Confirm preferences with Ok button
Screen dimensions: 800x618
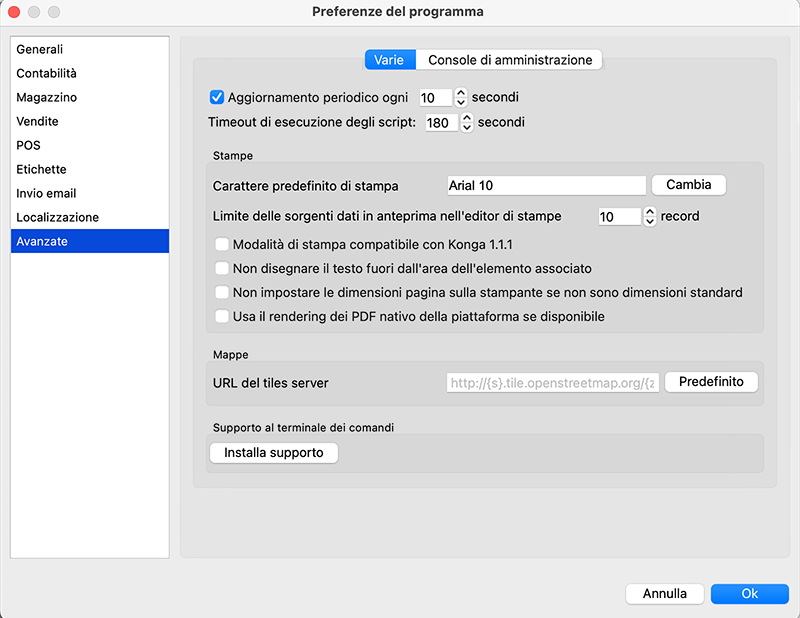click(749, 594)
